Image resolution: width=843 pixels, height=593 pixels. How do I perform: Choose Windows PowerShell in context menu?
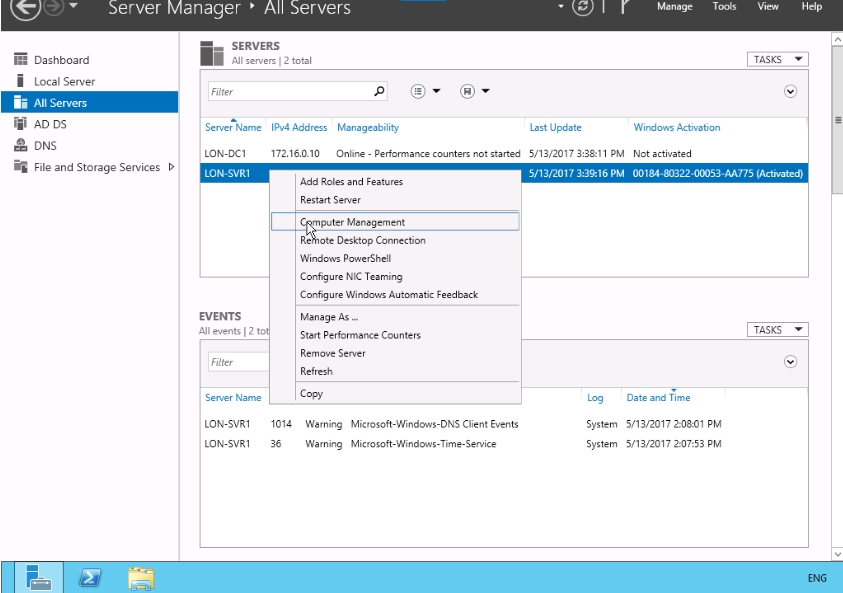point(395,259)
